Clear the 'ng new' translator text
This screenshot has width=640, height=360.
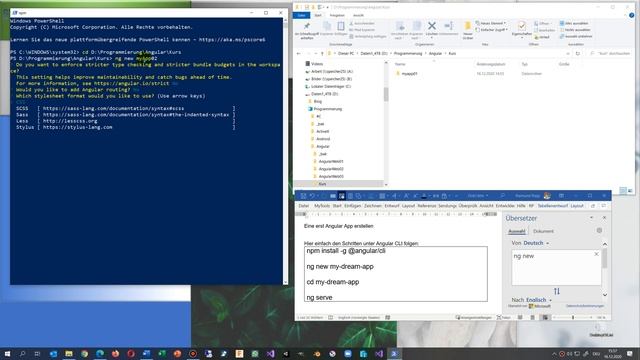point(596,254)
